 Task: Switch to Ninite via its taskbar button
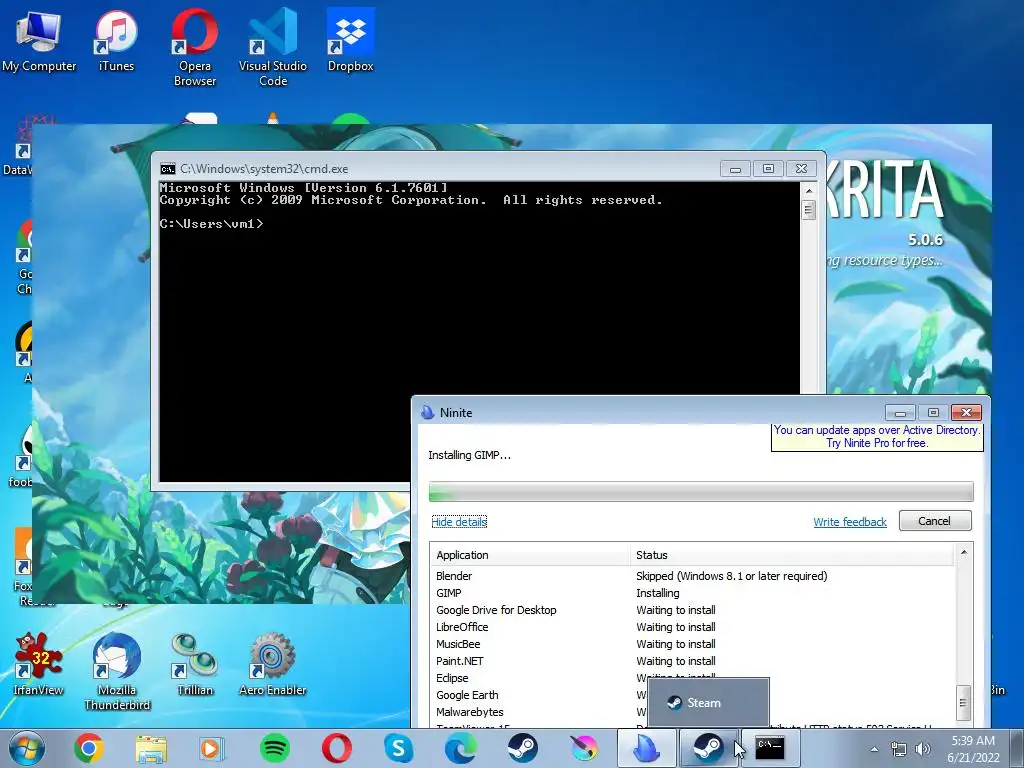pos(647,748)
